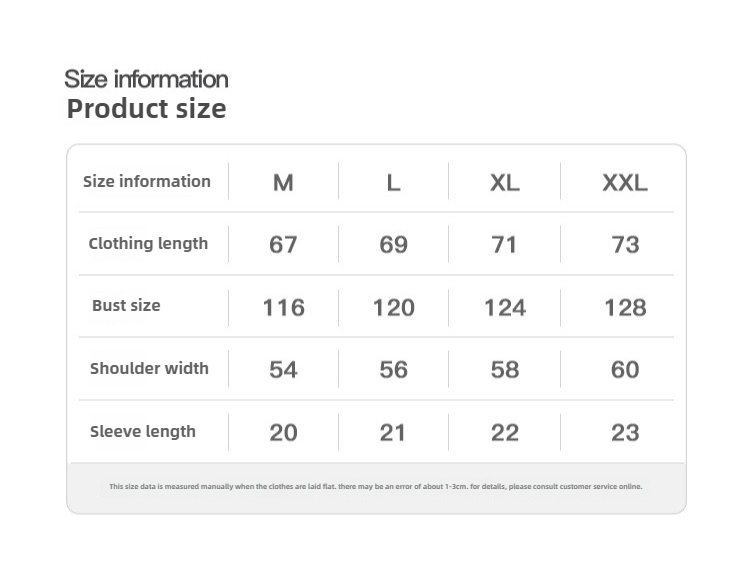Click bust size value 120 for L
750x575 pixels.
pyautogui.click(x=393, y=307)
